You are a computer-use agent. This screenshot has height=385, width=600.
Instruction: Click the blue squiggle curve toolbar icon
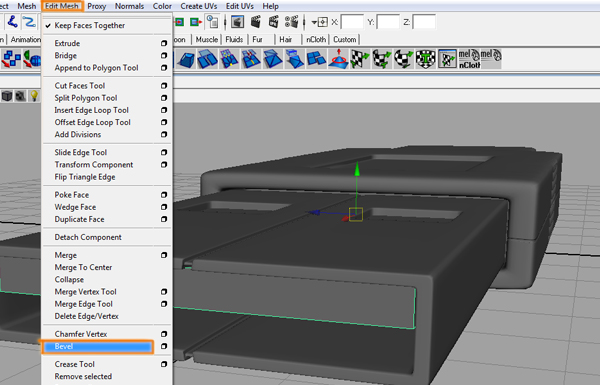pyautogui.click(x=29, y=22)
